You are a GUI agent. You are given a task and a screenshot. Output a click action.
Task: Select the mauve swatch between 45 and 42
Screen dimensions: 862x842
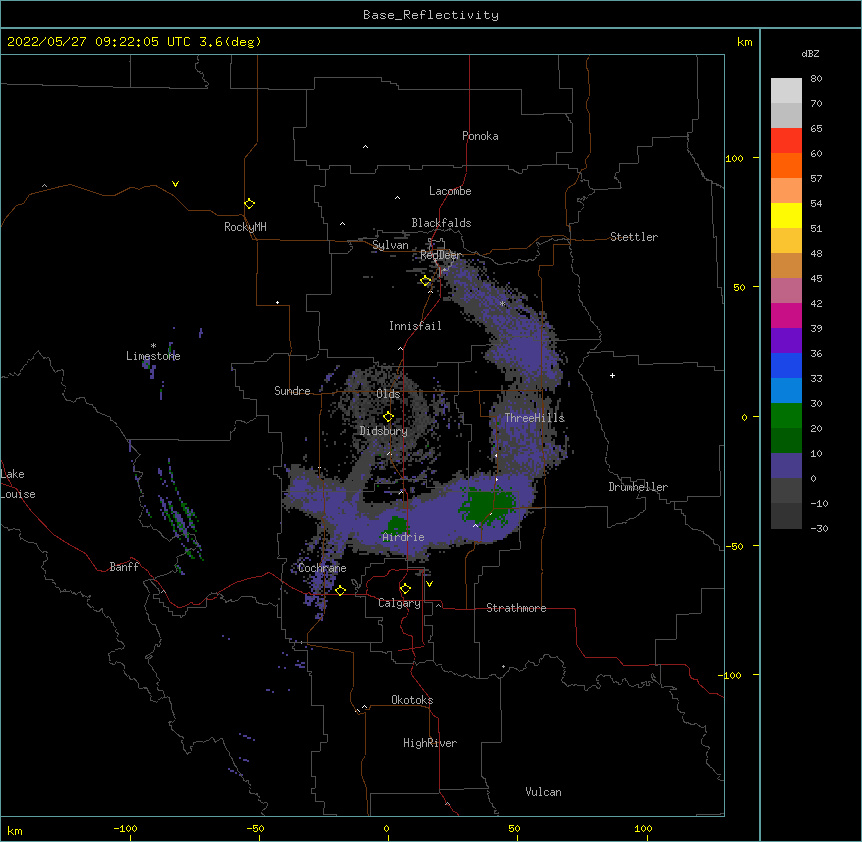click(x=786, y=290)
